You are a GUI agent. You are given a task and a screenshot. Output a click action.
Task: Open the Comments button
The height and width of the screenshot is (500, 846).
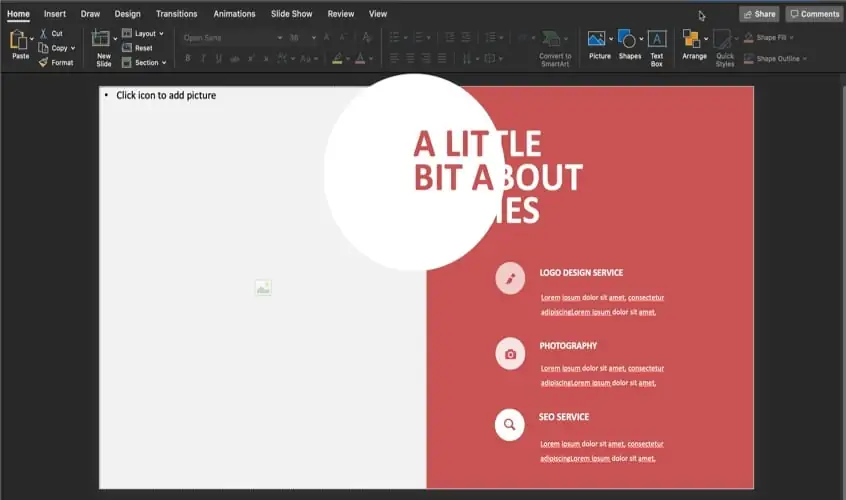pyautogui.click(x=814, y=14)
